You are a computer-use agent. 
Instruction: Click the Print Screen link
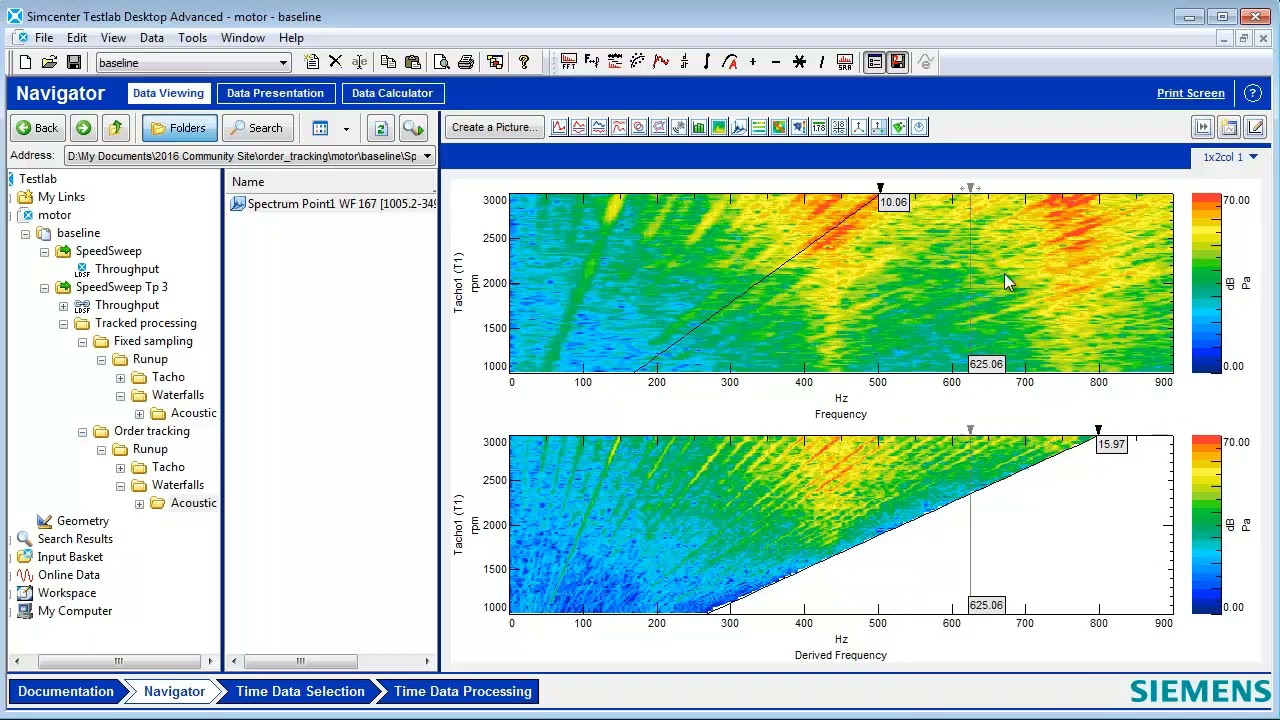tap(1190, 93)
